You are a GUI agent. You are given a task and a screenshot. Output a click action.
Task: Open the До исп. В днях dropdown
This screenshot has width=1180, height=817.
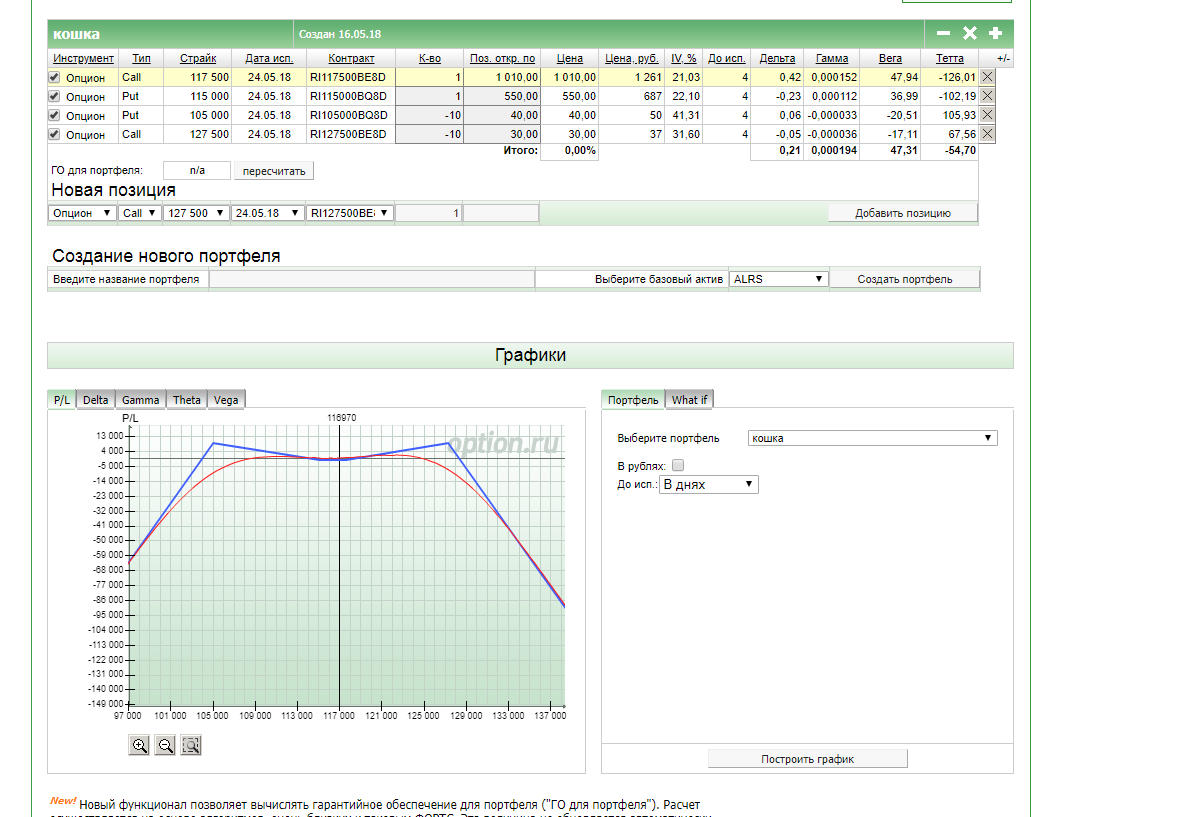[708, 484]
